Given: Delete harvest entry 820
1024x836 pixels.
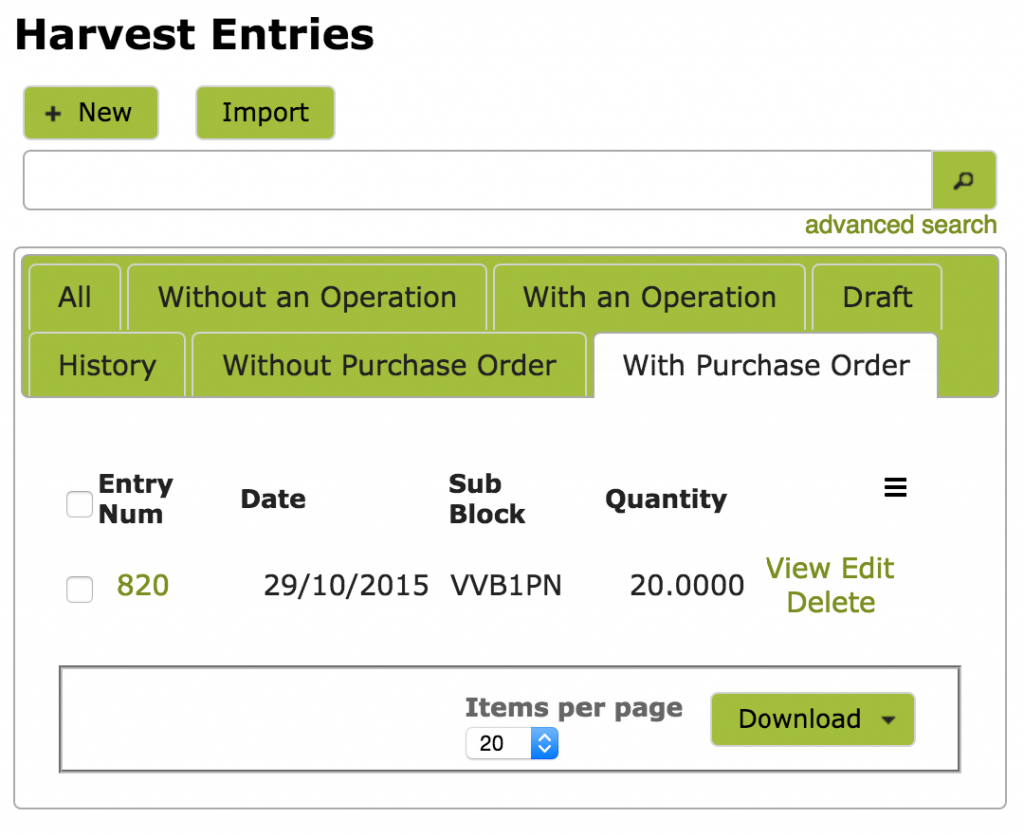Looking at the screenshot, I should coord(830,602).
